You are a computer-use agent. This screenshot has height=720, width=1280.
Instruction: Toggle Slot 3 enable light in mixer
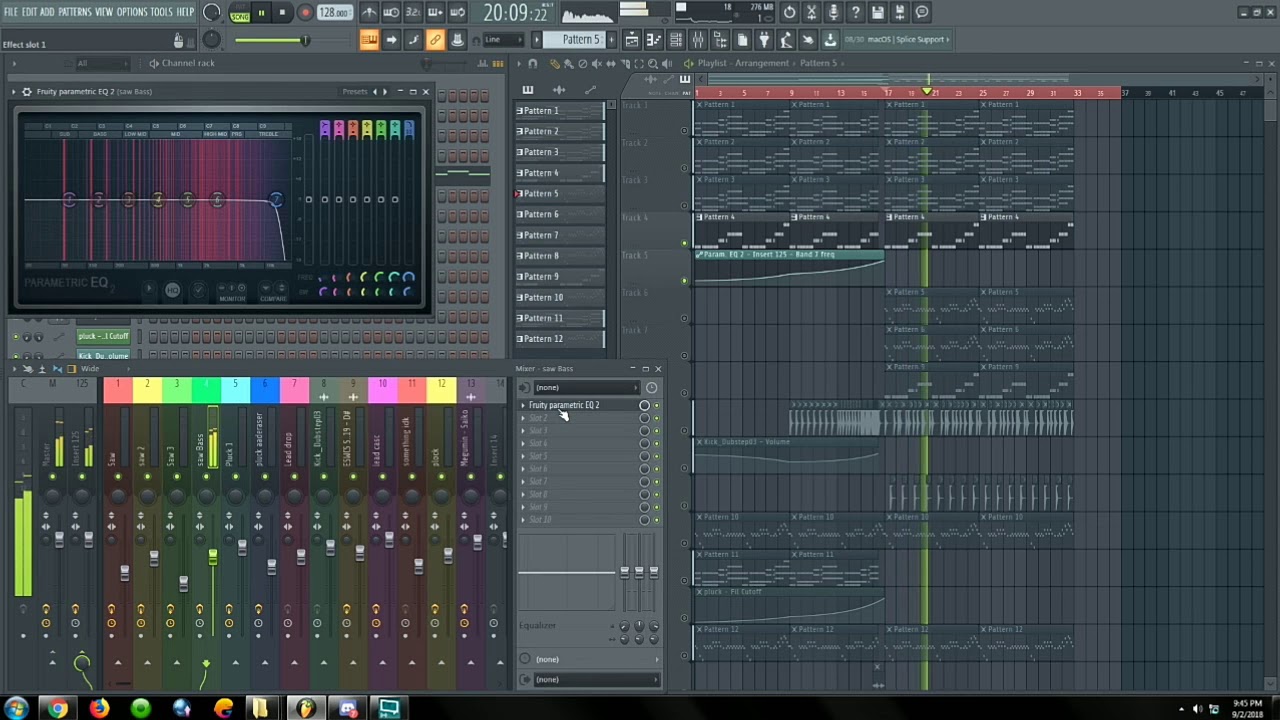[x=657, y=431]
